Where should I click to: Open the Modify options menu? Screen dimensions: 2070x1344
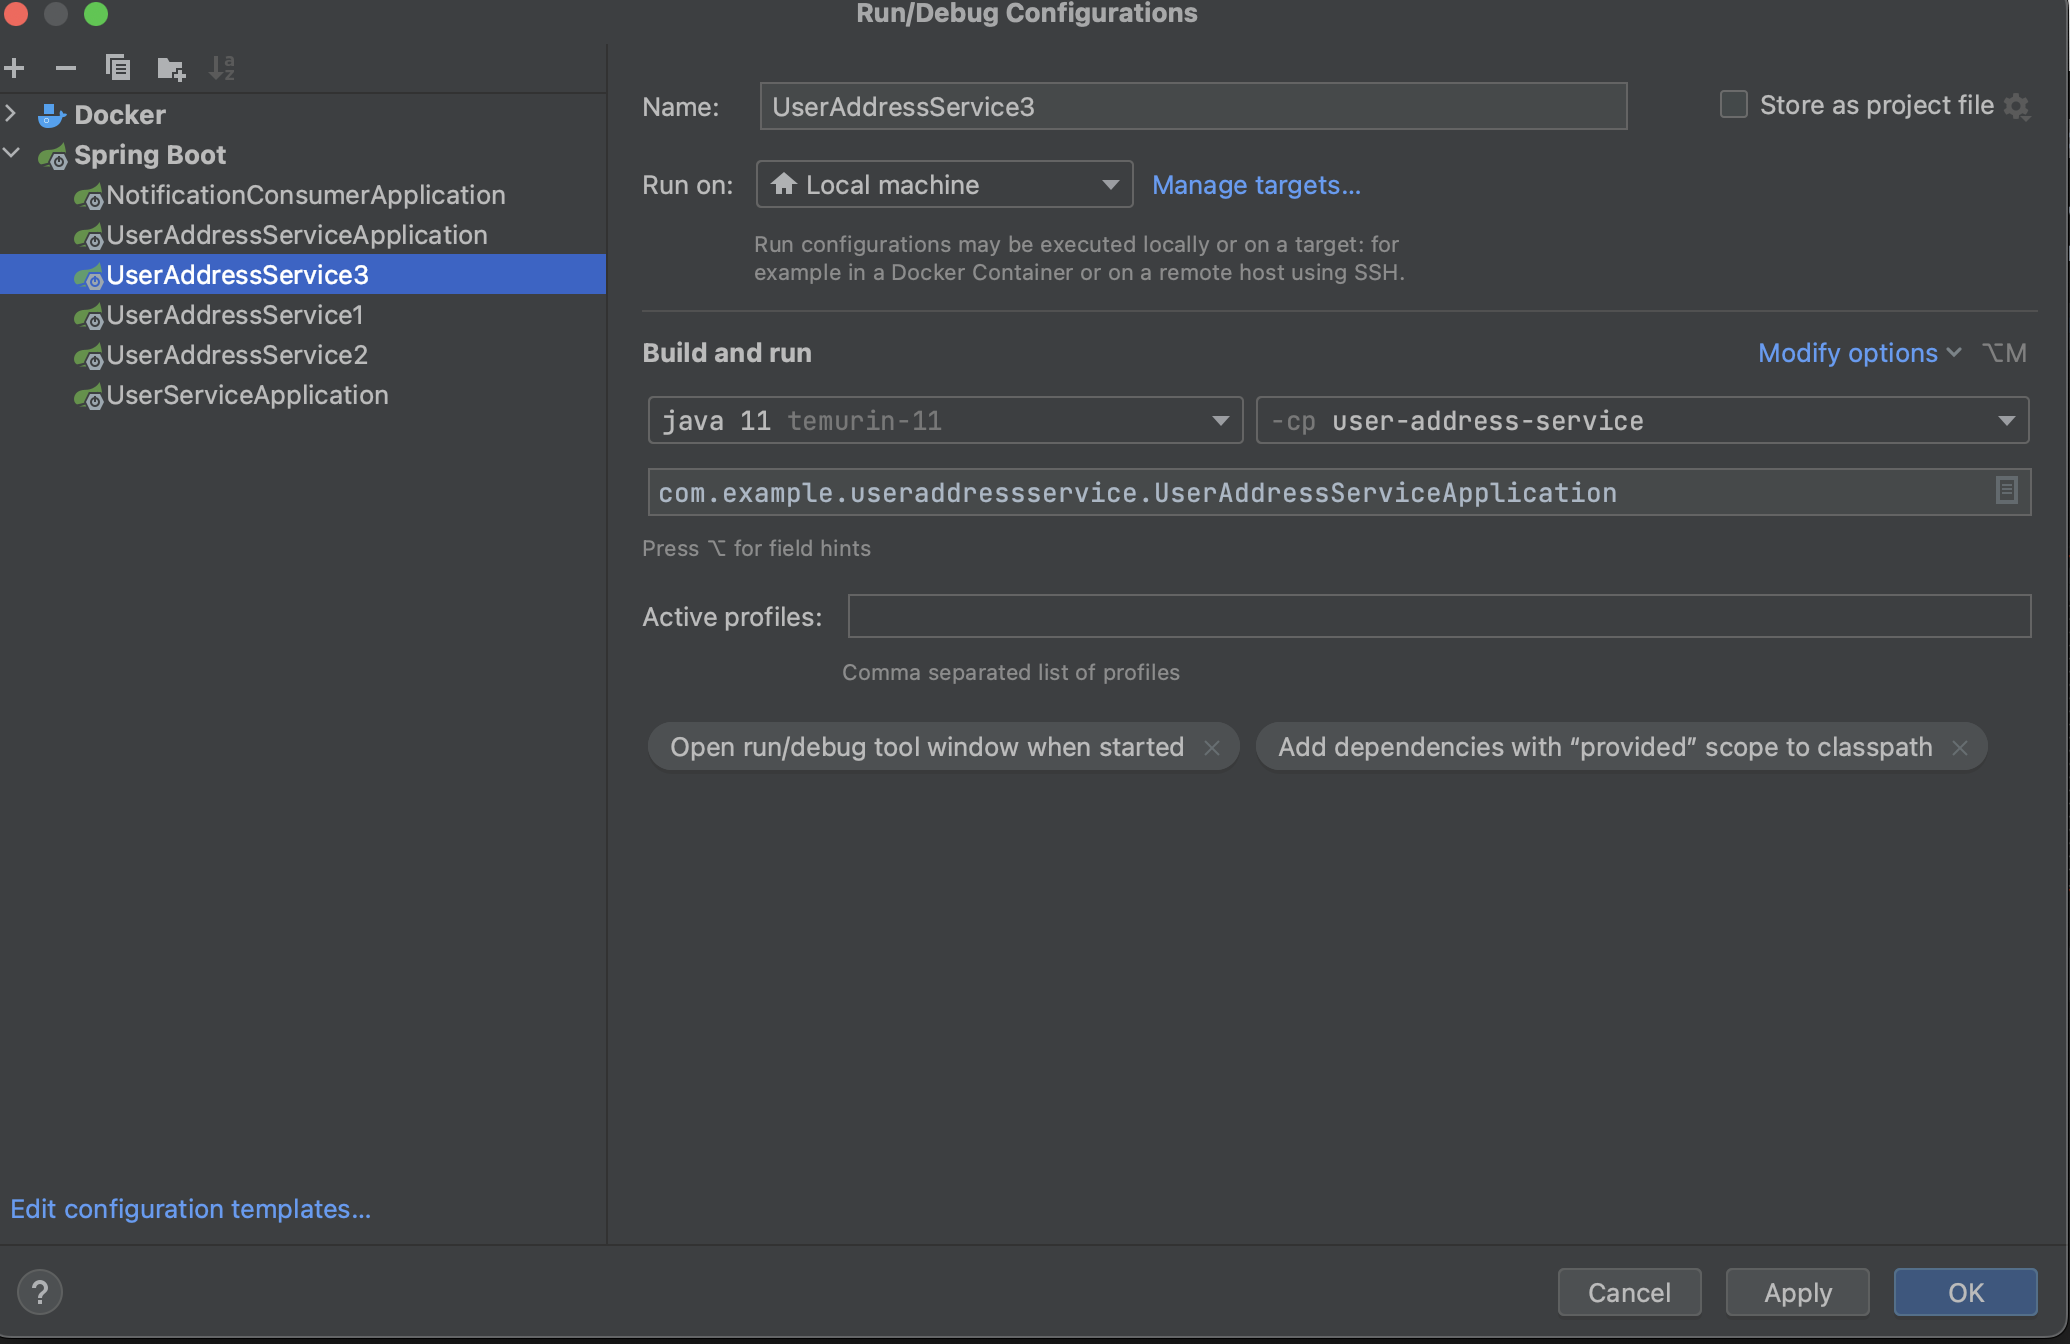1858,353
